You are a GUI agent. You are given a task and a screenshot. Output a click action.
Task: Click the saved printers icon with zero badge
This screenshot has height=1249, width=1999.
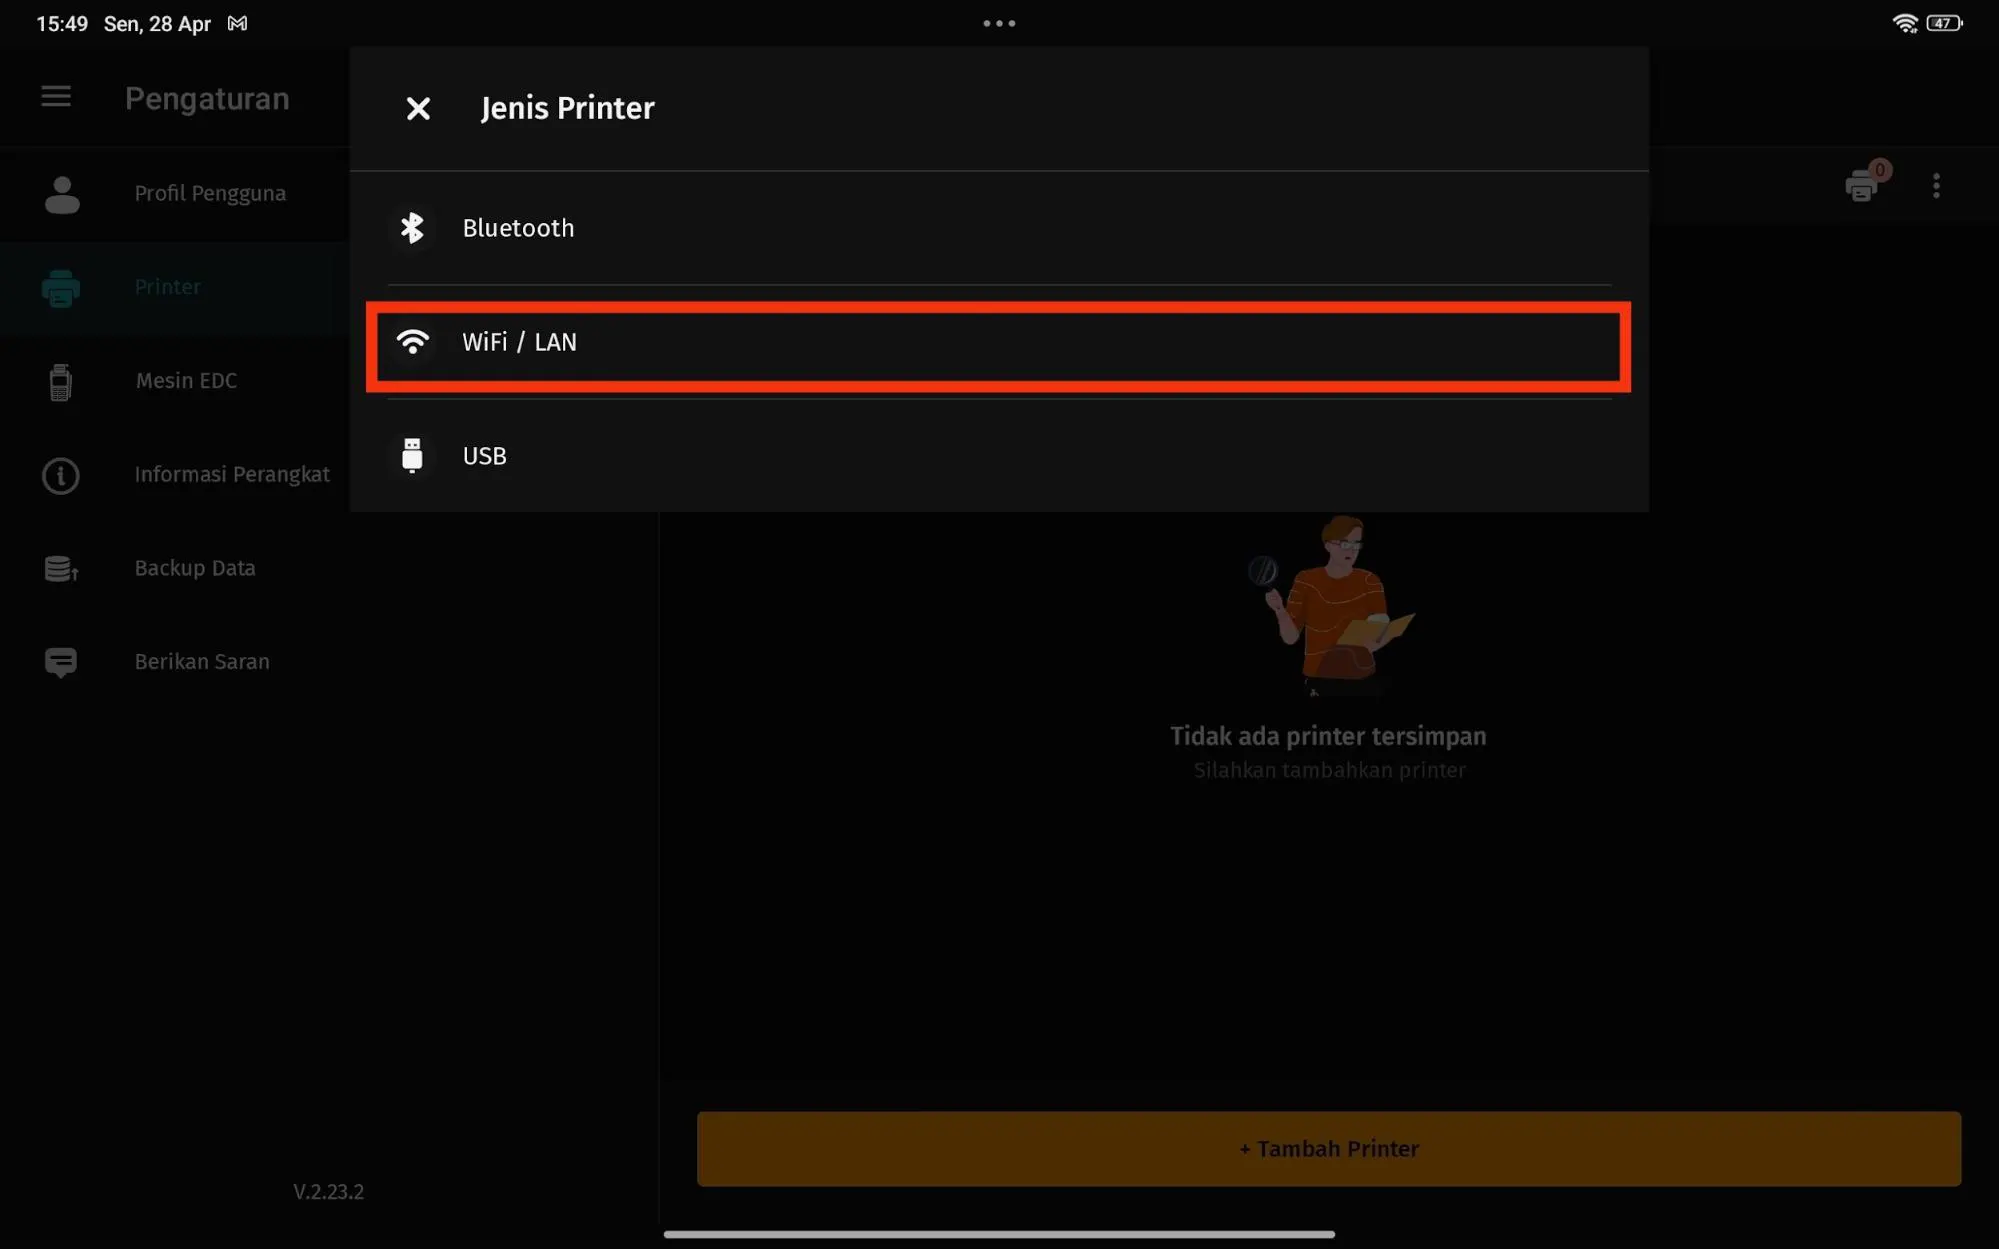tap(1862, 186)
